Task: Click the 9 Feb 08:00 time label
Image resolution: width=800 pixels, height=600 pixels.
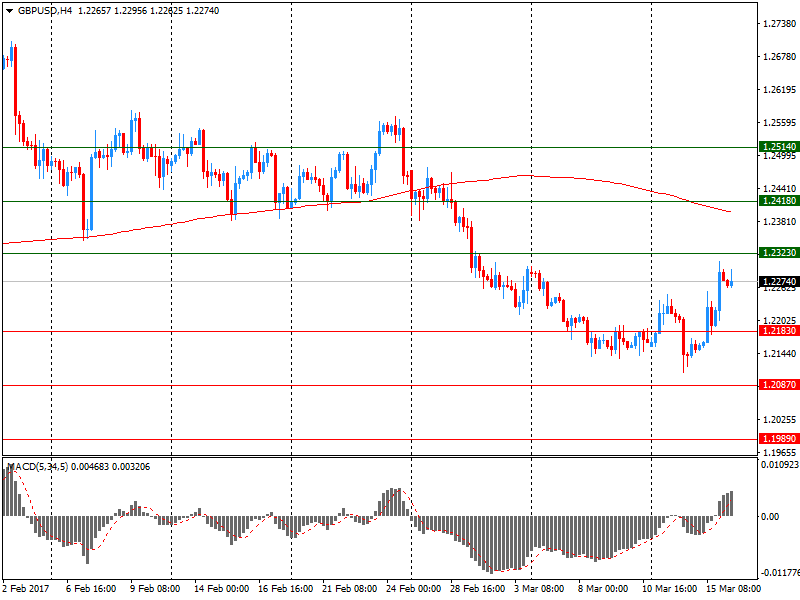Action: (x=155, y=589)
